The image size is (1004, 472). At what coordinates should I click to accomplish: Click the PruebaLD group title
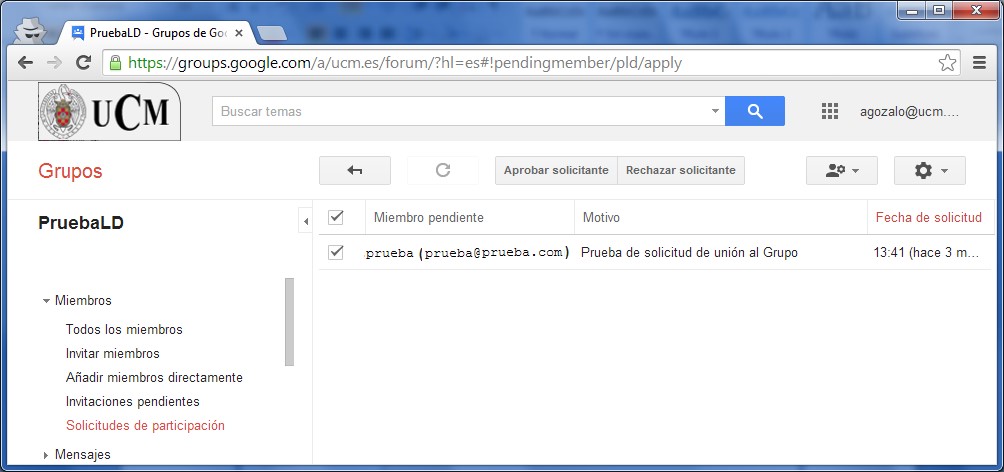point(81,223)
